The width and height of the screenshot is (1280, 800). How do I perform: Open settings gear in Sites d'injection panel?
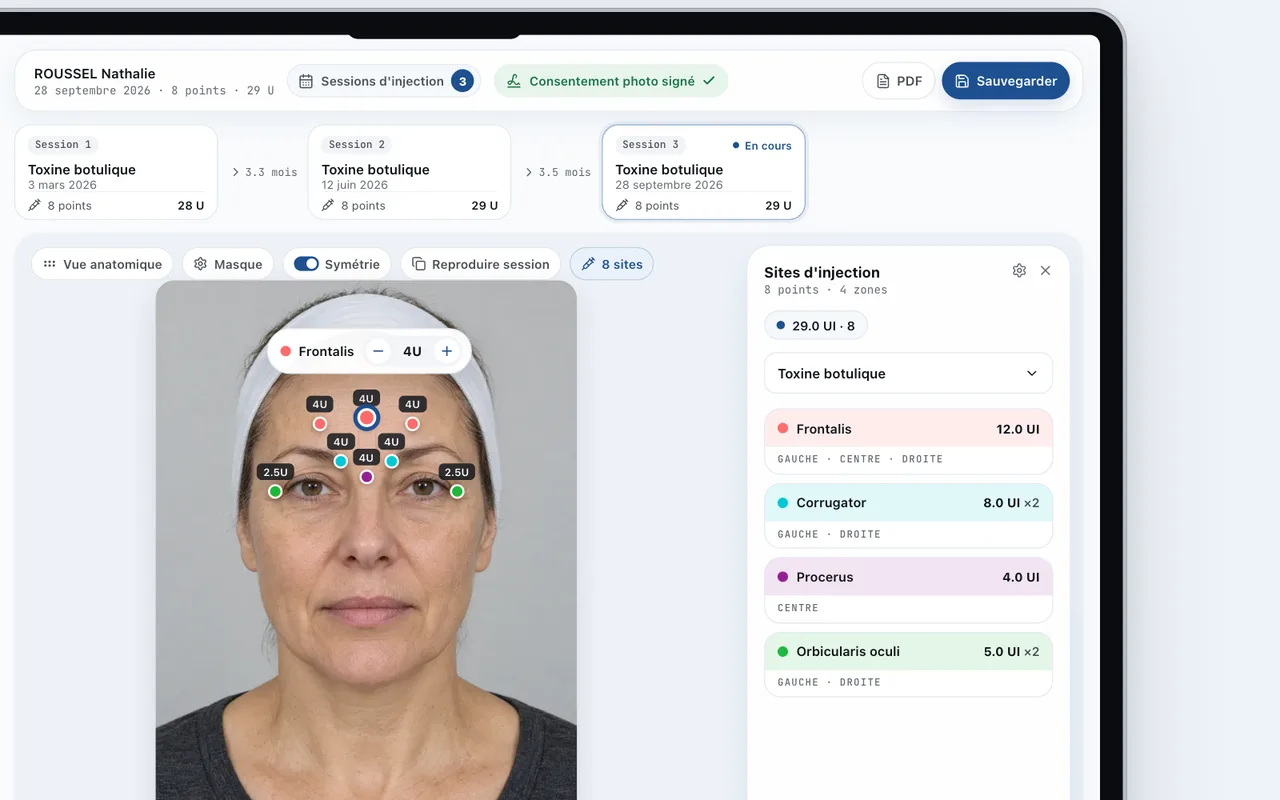click(1019, 271)
